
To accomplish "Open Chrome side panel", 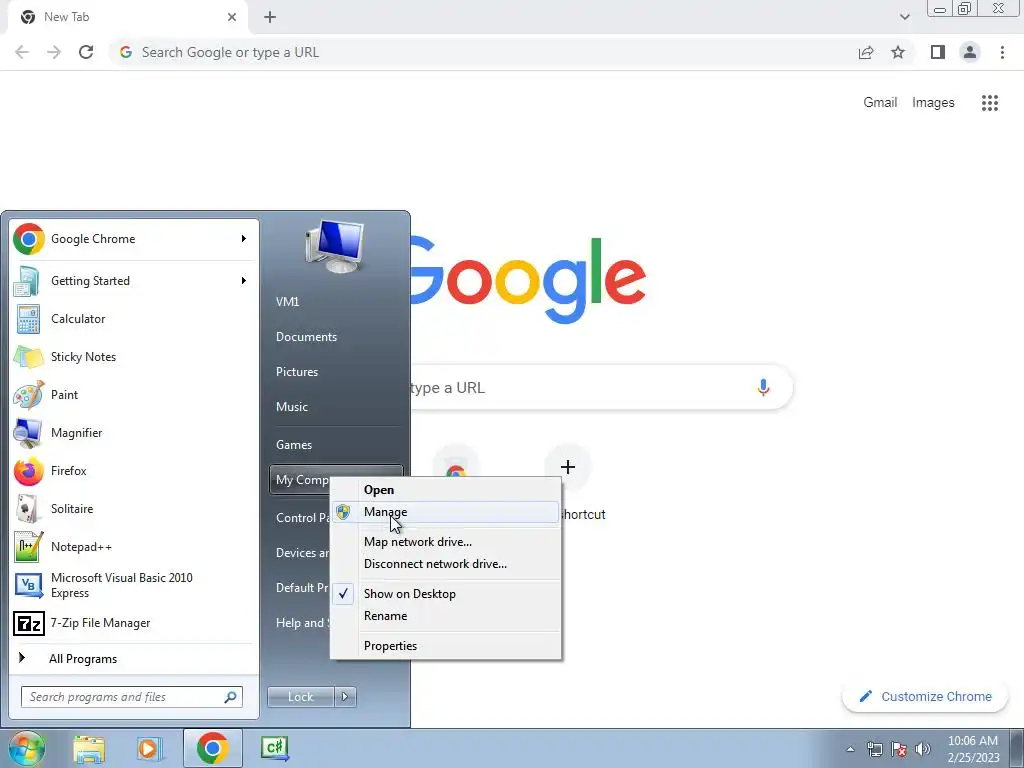I will [938, 52].
